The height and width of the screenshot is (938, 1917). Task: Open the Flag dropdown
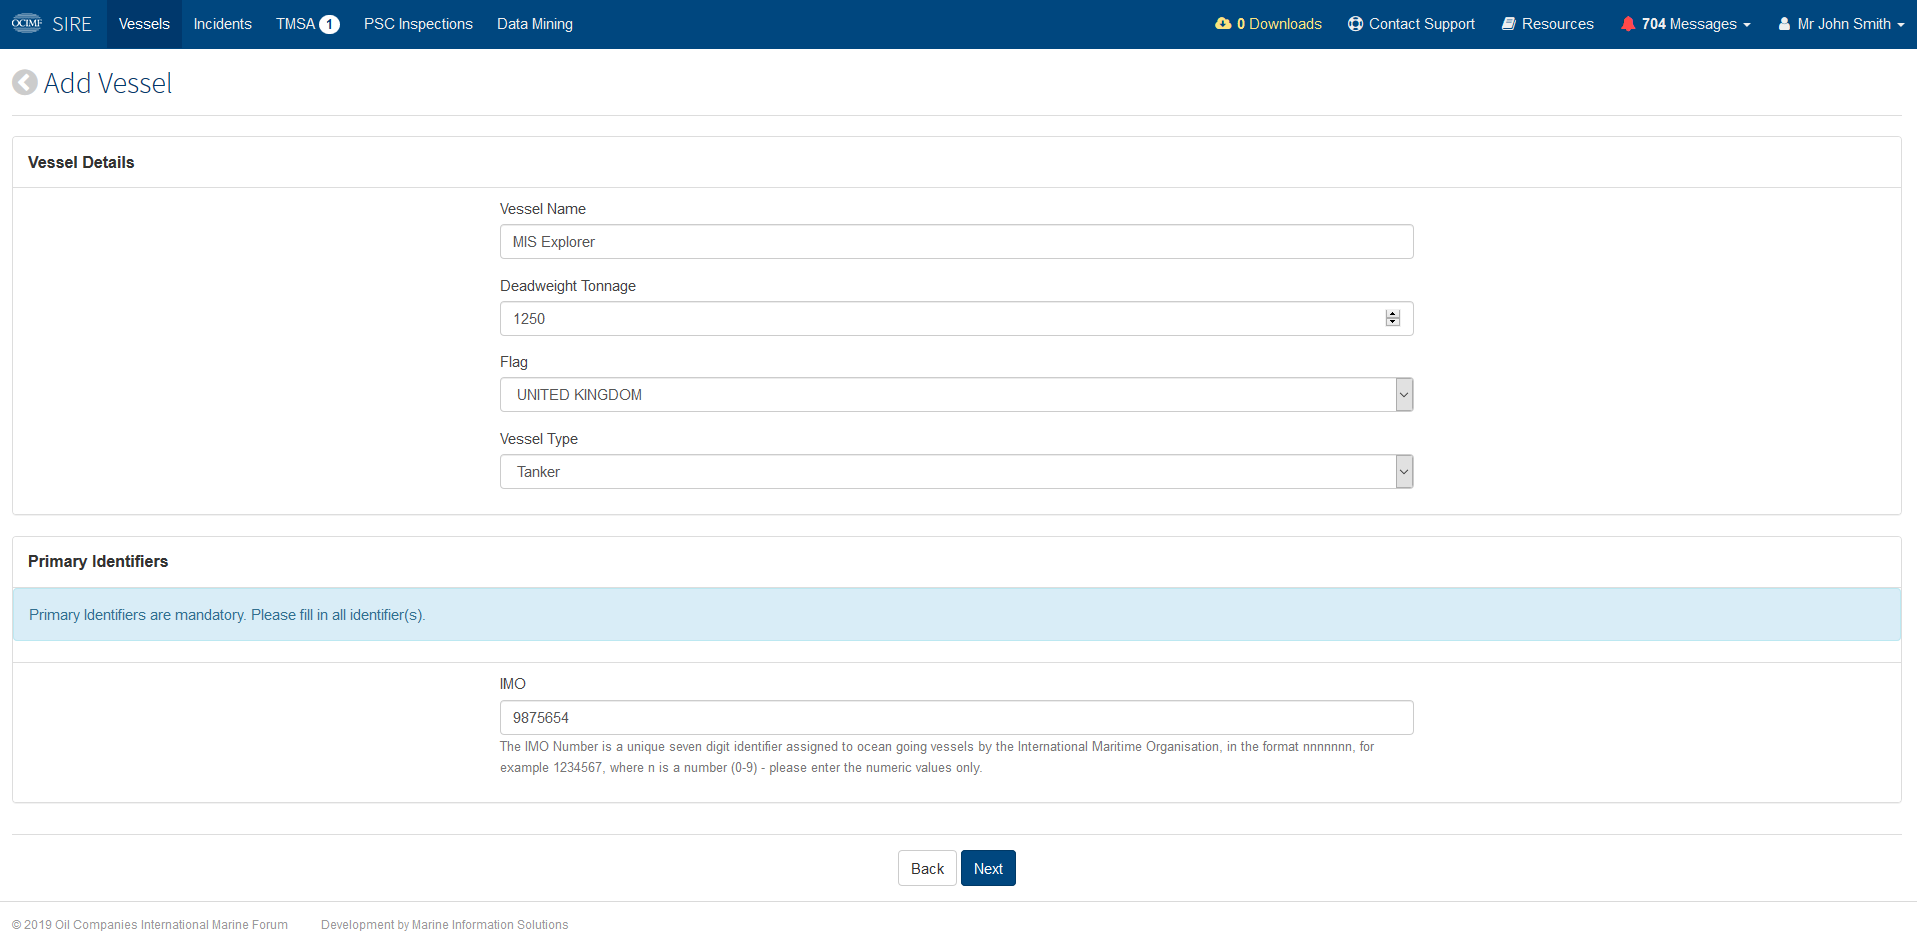(956, 395)
